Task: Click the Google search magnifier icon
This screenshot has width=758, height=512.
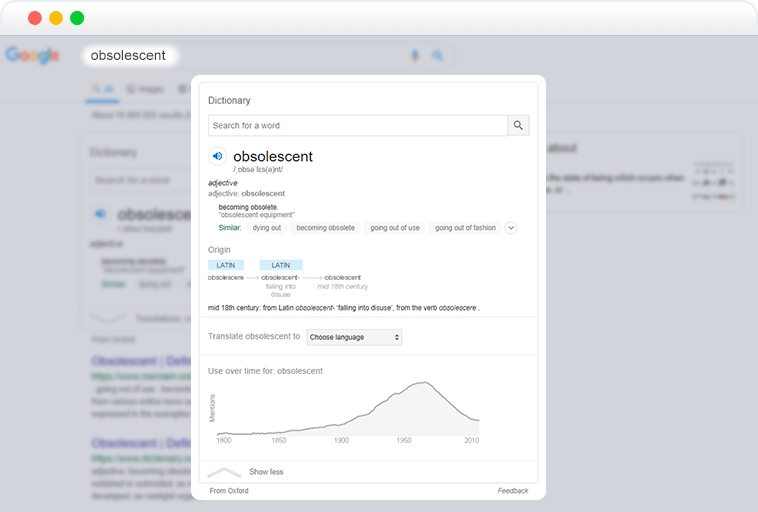Action: click(x=437, y=56)
